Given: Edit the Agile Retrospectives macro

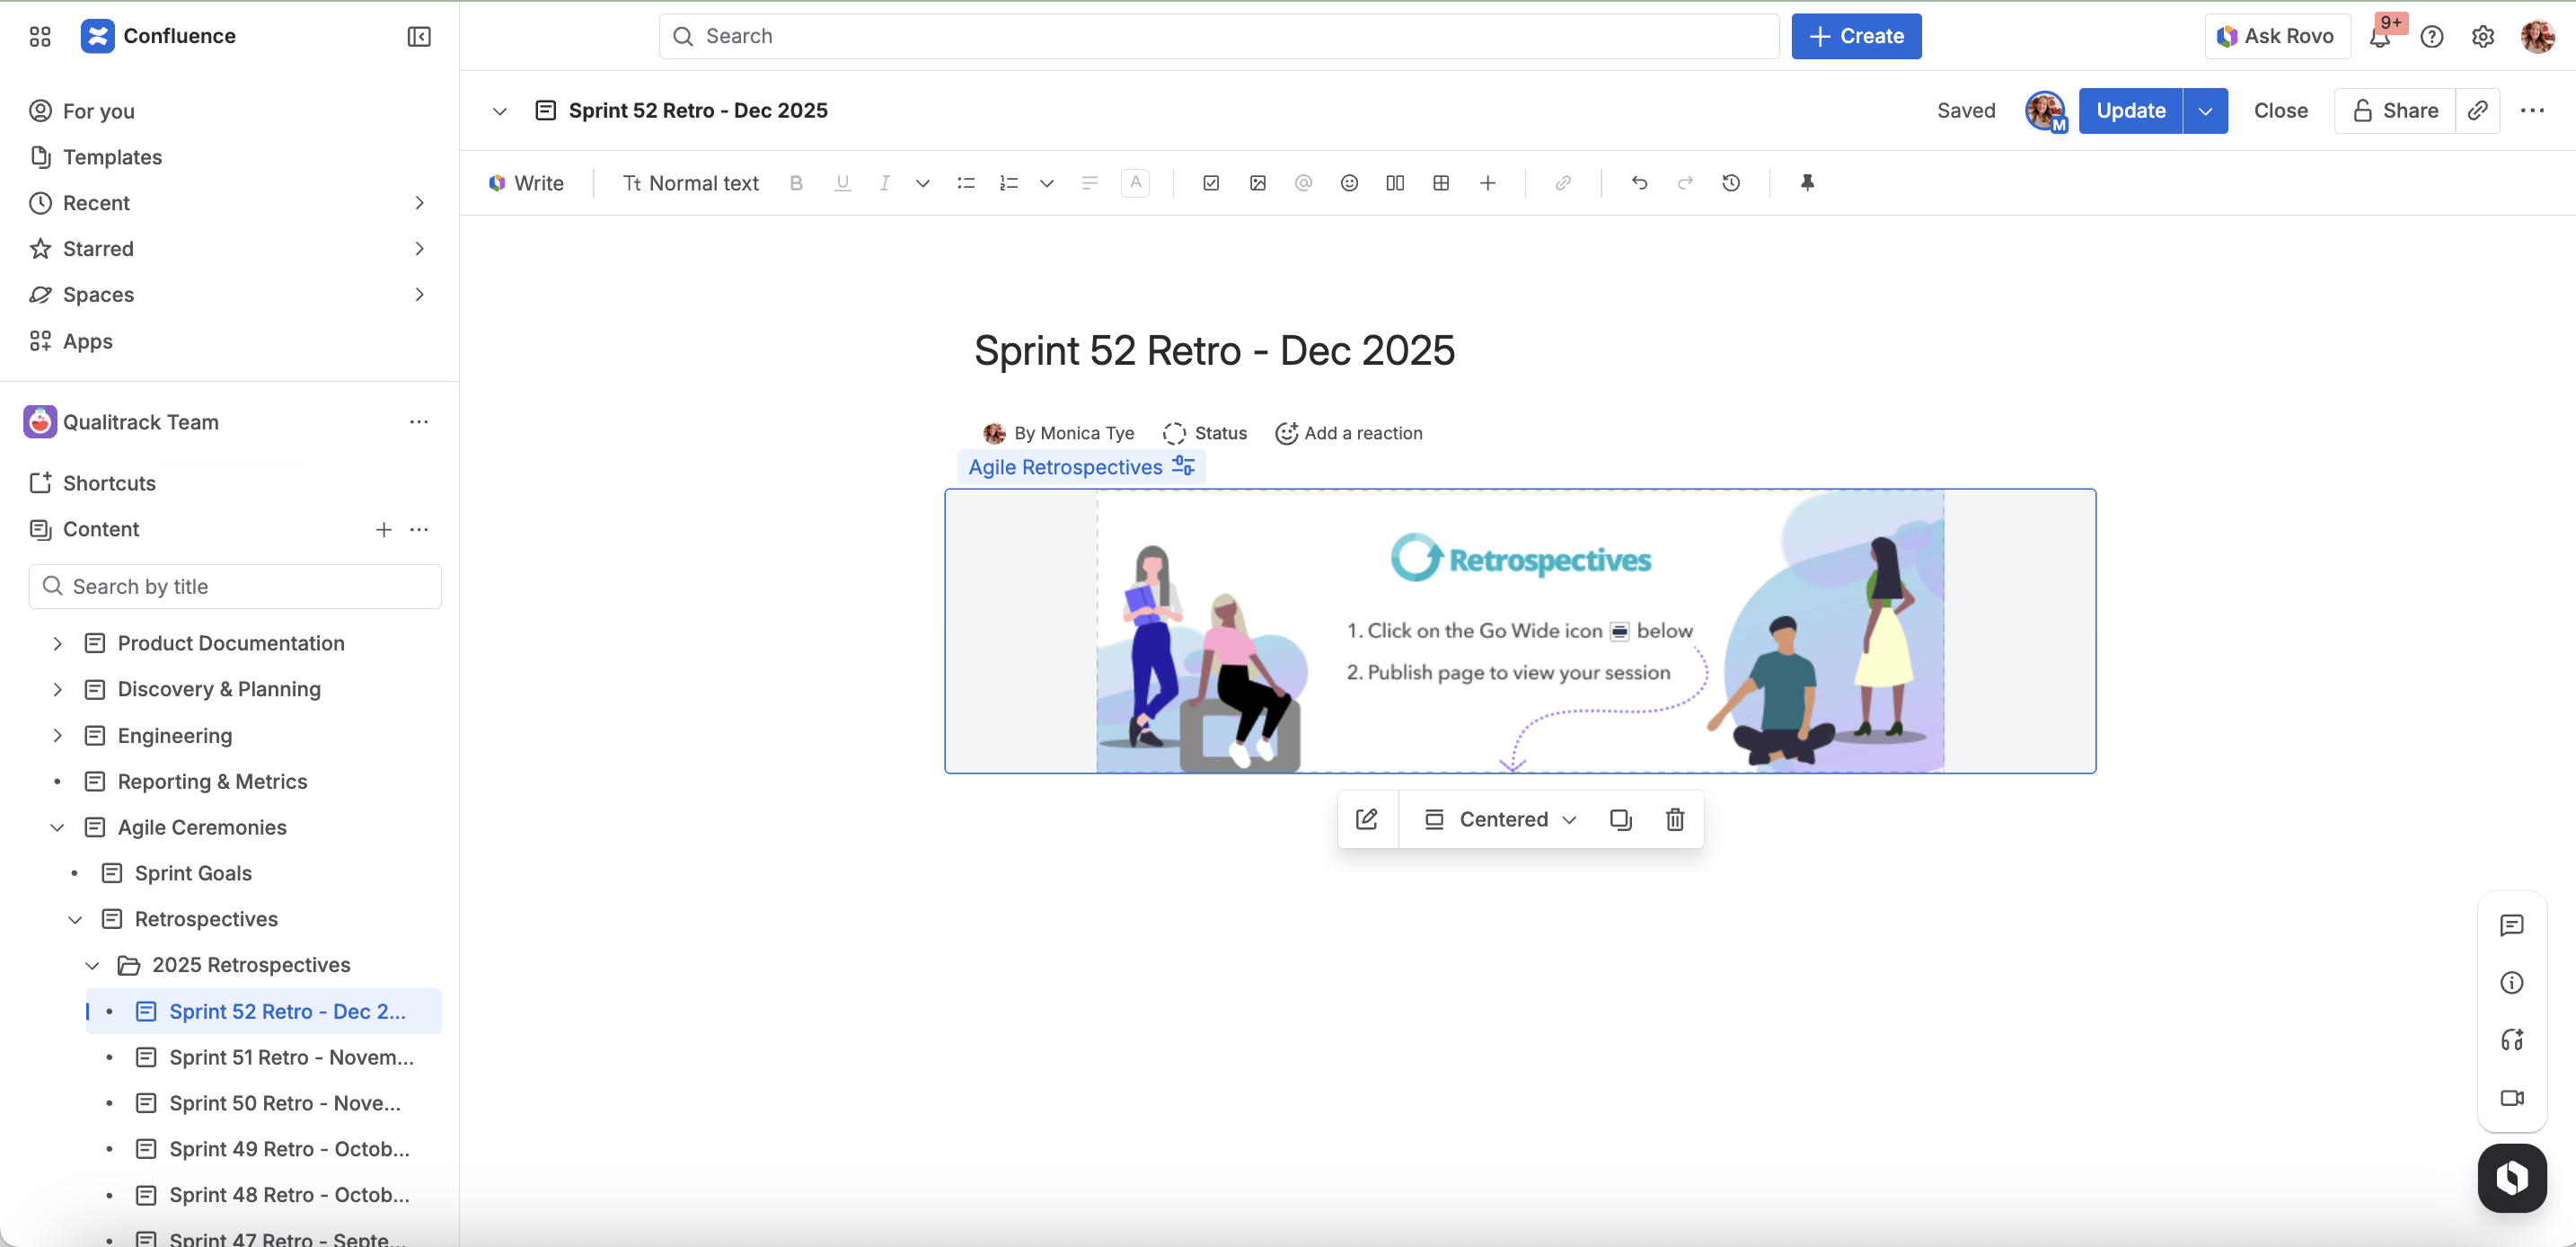Looking at the screenshot, I should point(1367,819).
